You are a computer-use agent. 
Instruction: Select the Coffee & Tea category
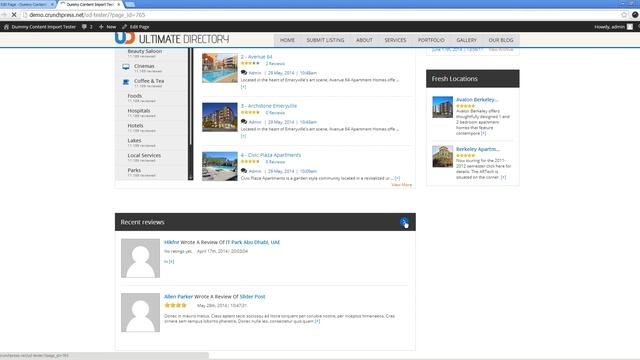pos(149,81)
